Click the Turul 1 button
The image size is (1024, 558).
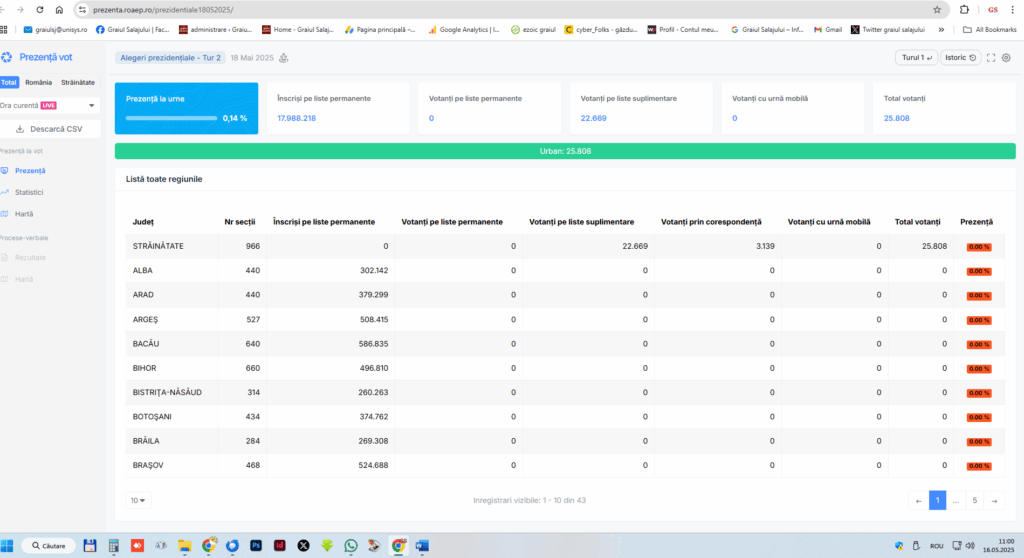click(x=916, y=58)
